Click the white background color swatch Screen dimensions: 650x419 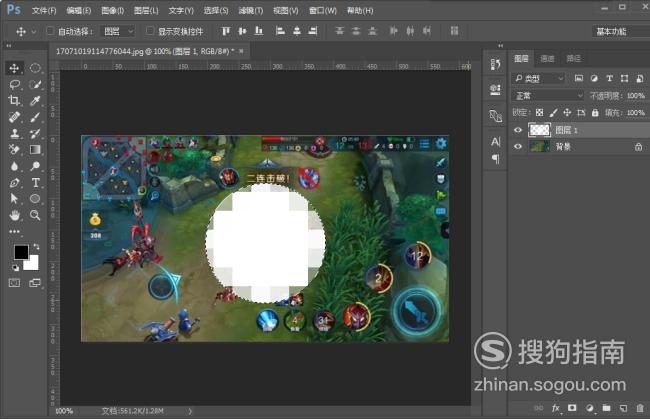point(32,264)
